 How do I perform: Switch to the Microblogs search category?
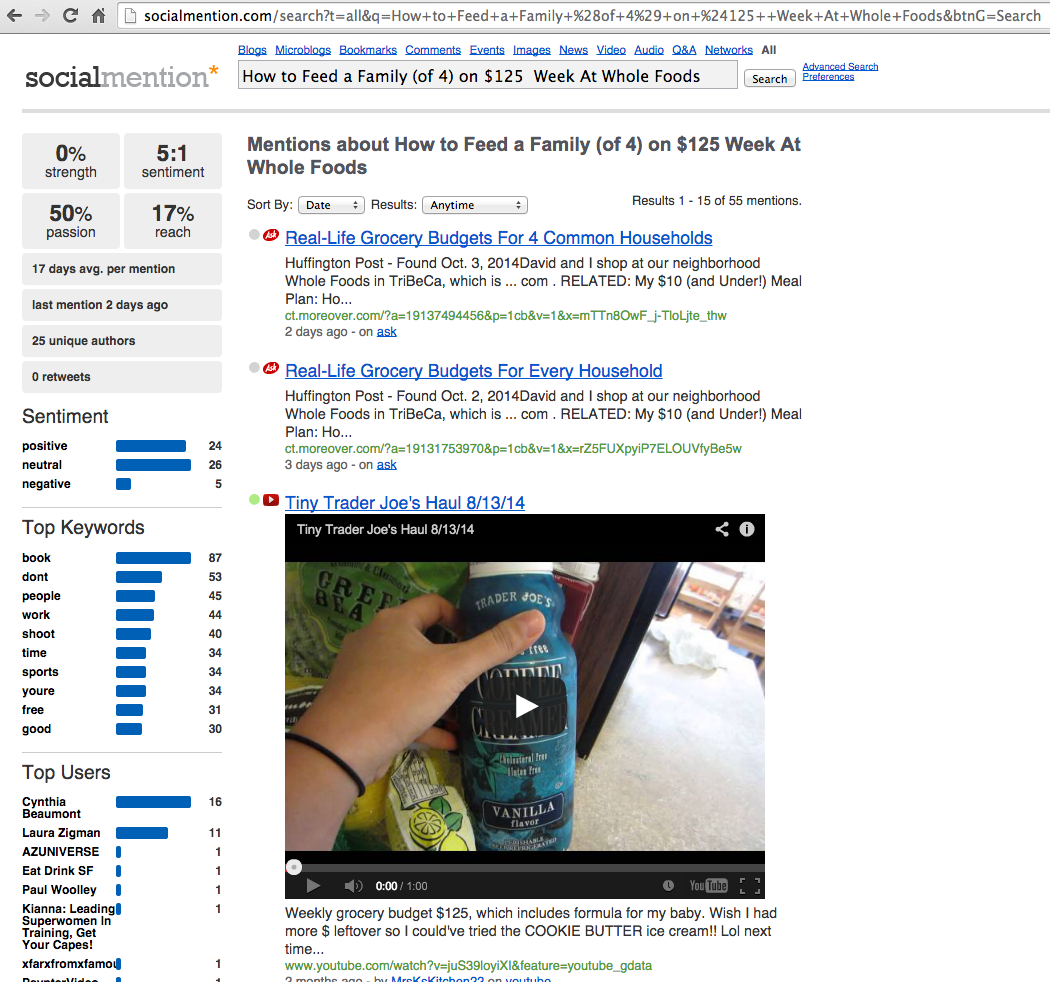tap(303, 50)
